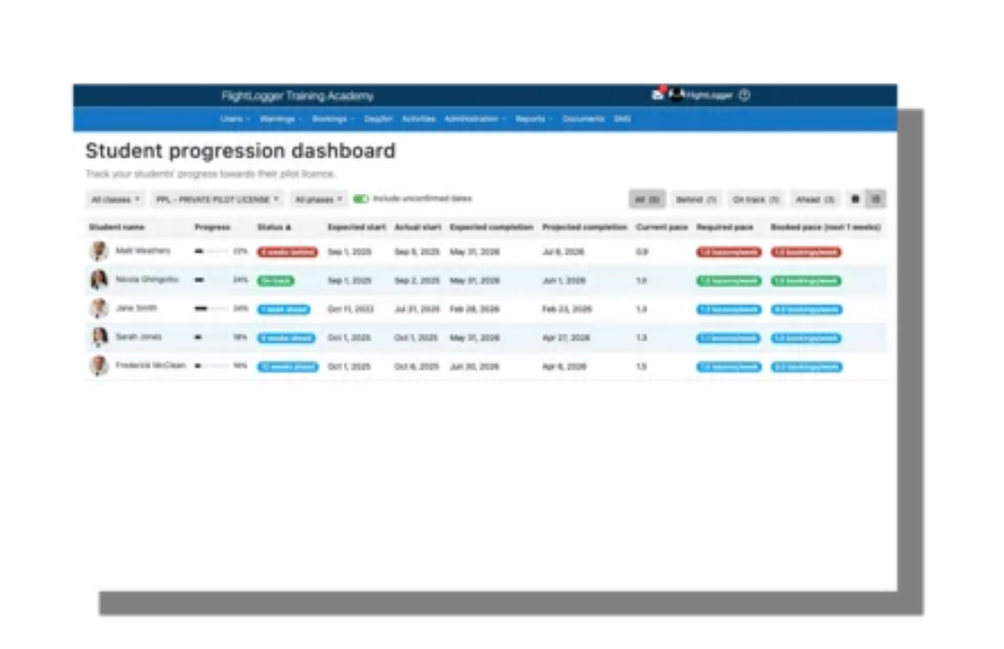Open the All classes dropdown
Screen dimensions: 1004x649
(x=115, y=200)
